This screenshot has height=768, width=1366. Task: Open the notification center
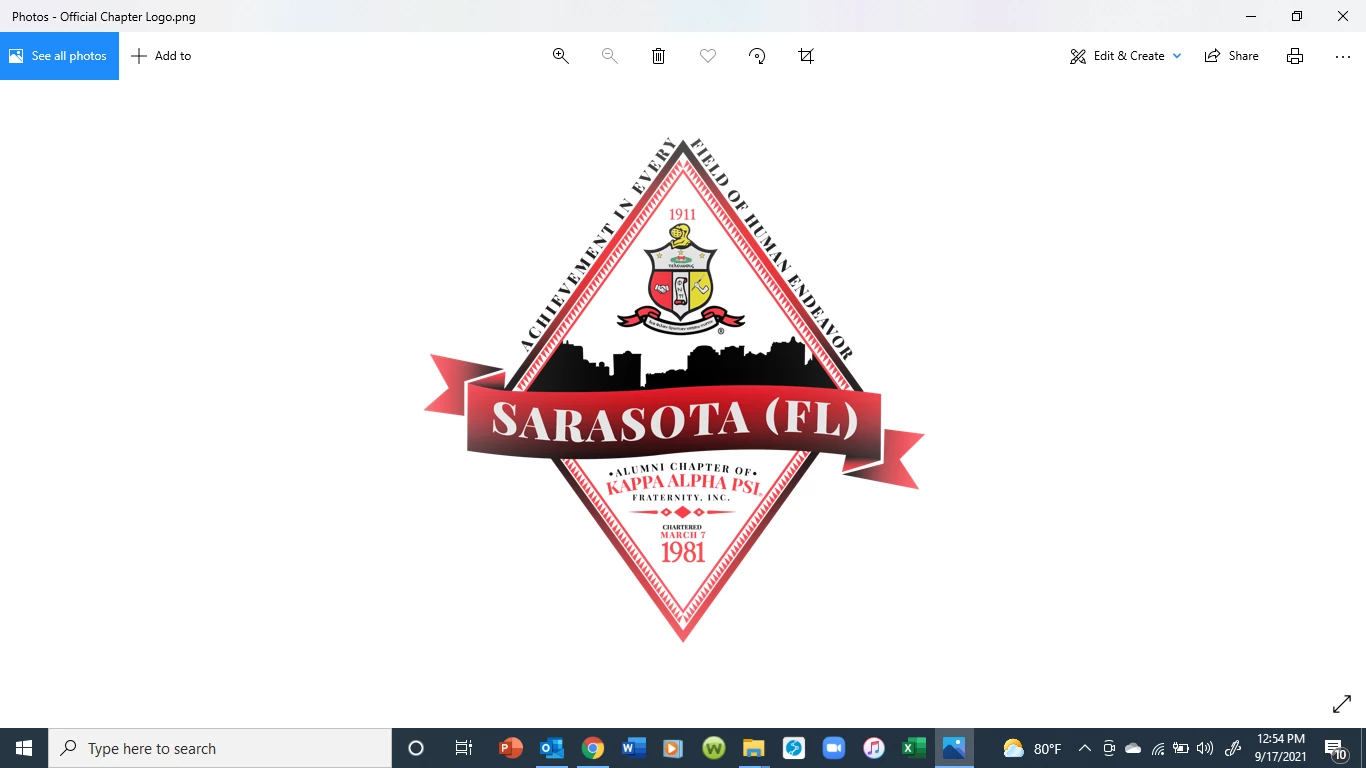tap(1337, 748)
